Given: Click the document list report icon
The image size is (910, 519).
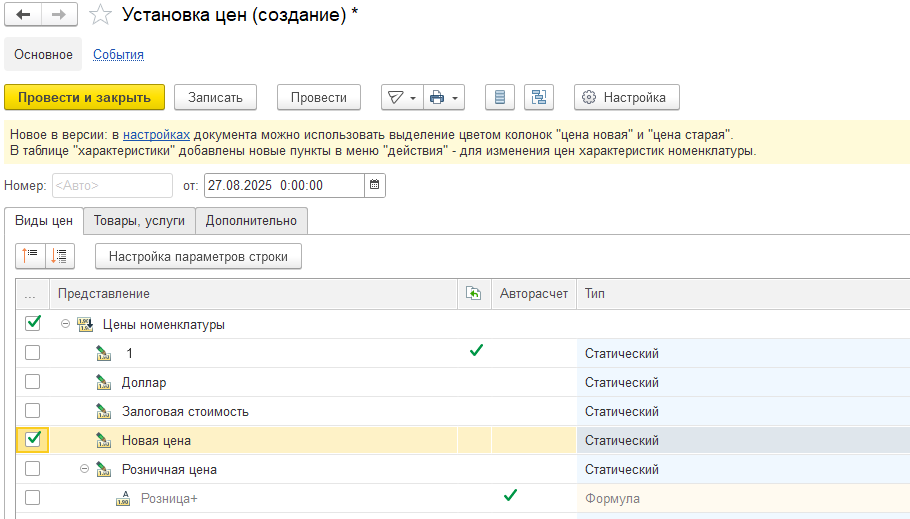Looking at the screenshot, I should pos(500,97).
